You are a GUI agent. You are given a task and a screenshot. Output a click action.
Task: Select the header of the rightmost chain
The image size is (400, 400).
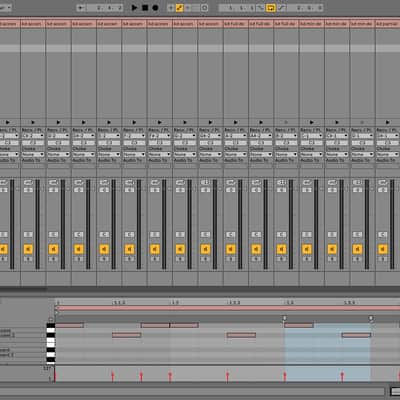click(388, 24)
